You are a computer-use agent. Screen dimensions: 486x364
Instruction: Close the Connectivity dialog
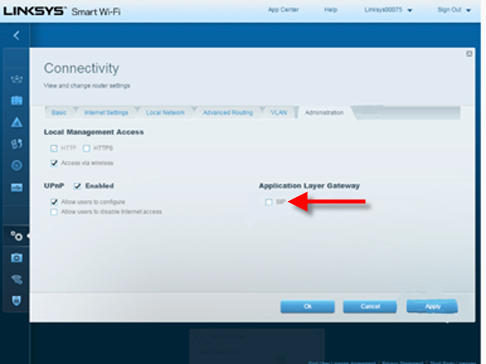[x=469, y=54]
